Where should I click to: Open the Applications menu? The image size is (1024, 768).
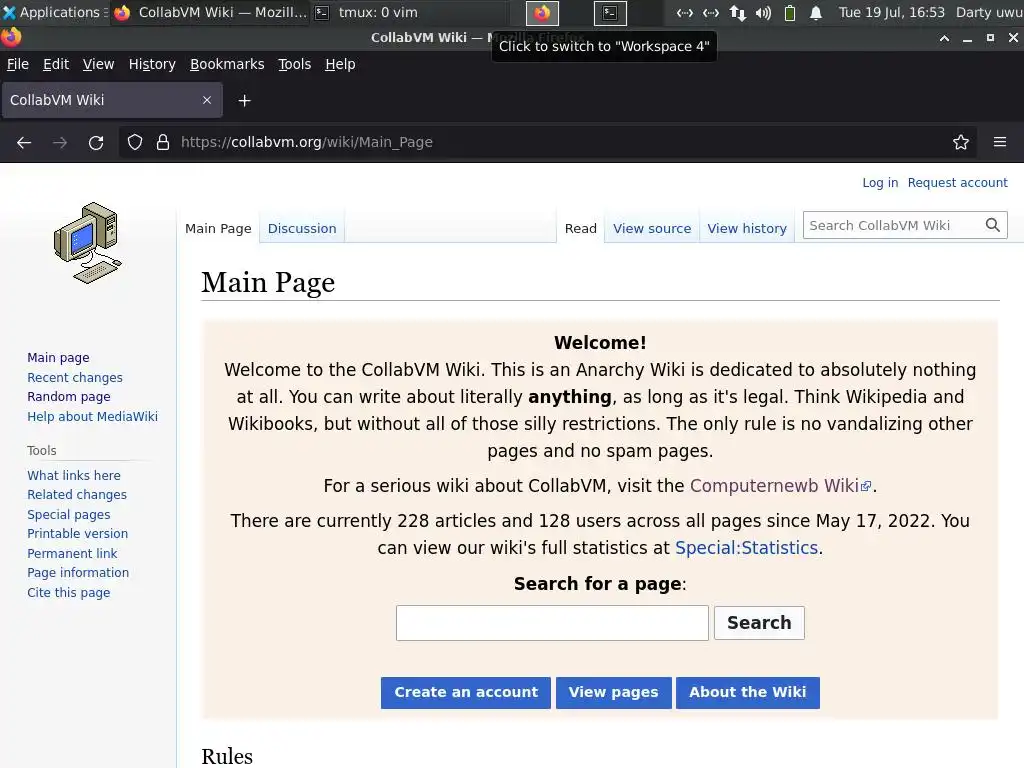54,12
